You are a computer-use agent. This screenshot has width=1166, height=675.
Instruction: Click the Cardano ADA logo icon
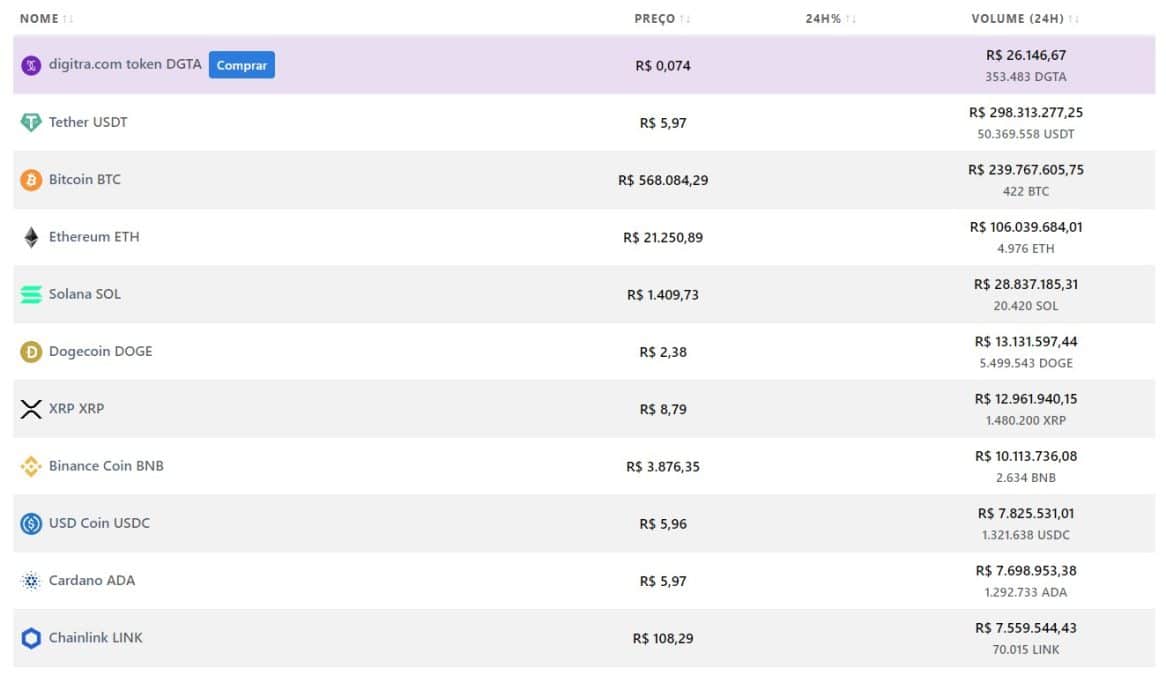31,581
